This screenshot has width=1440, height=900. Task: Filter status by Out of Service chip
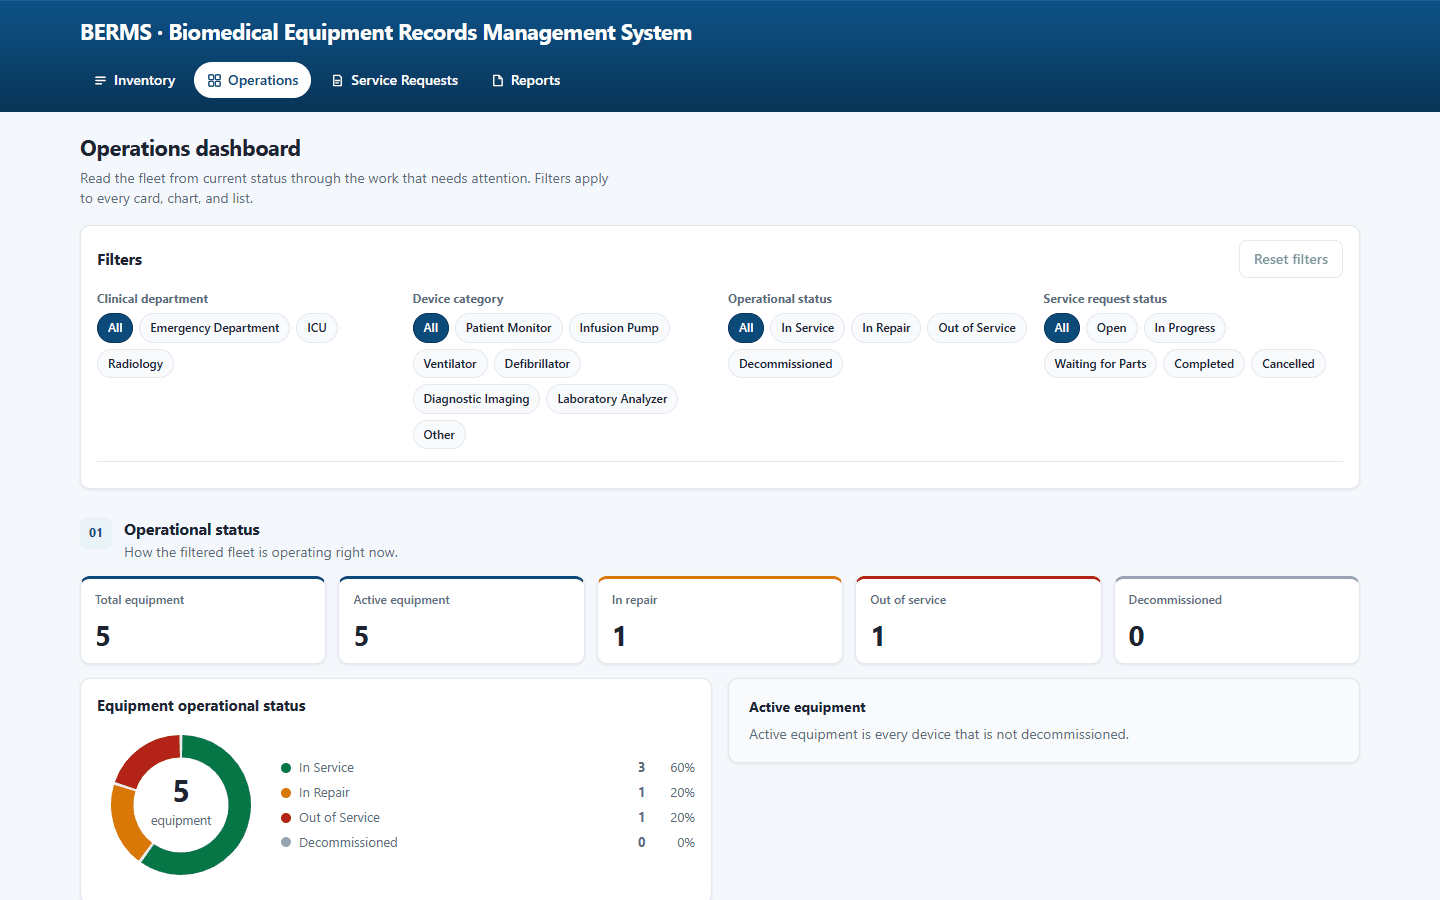pos(977,328)
